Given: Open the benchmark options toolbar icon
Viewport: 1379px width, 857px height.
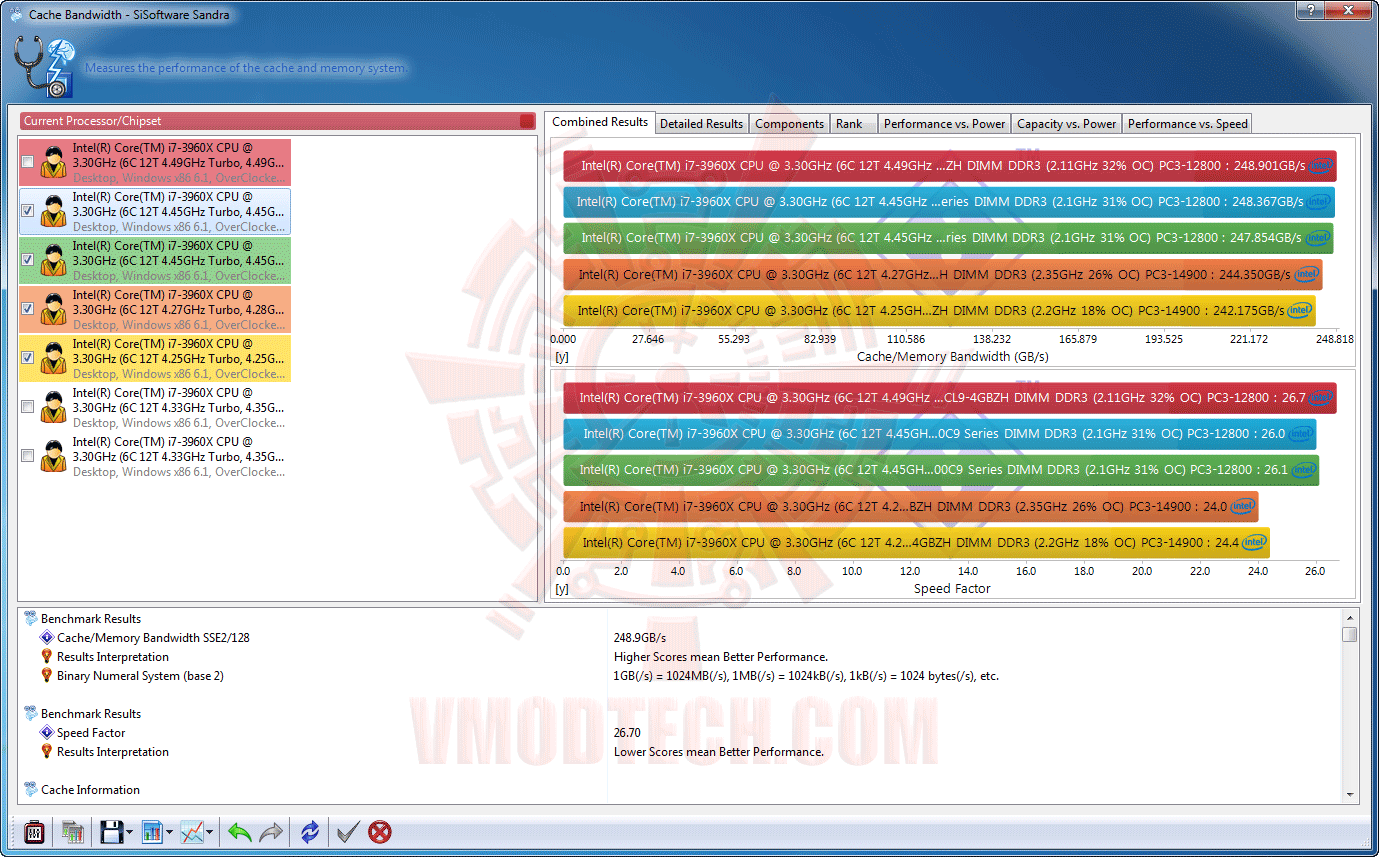Looking at the screenshot, I should click(x=34, y=831).
